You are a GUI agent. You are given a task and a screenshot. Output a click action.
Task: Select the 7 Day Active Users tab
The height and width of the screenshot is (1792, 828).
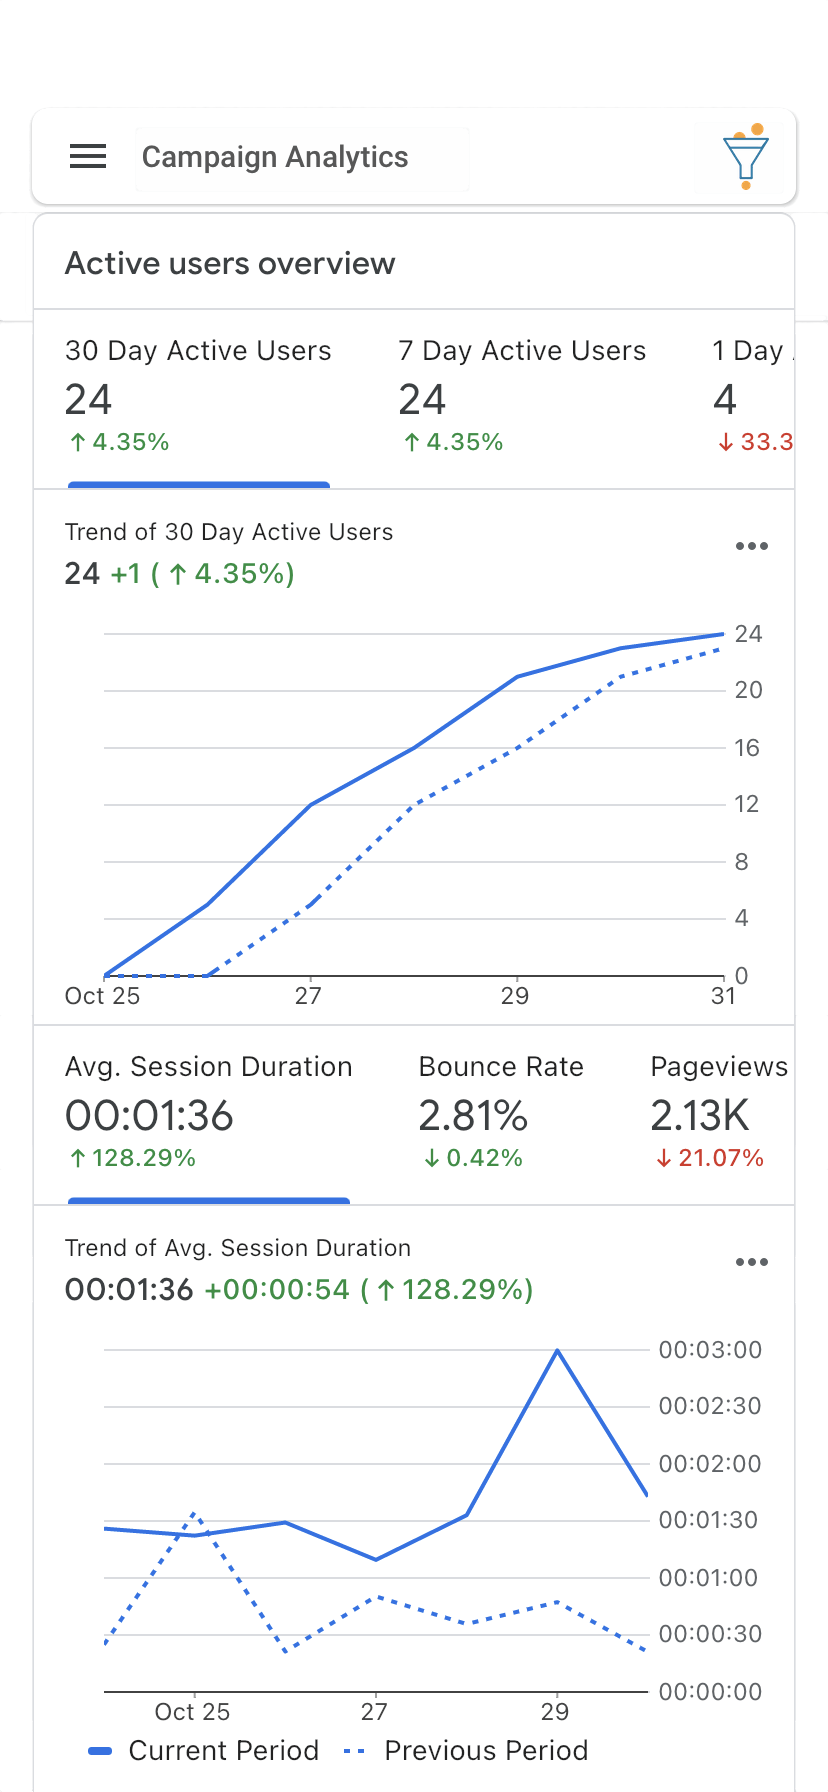coord(522,399)
